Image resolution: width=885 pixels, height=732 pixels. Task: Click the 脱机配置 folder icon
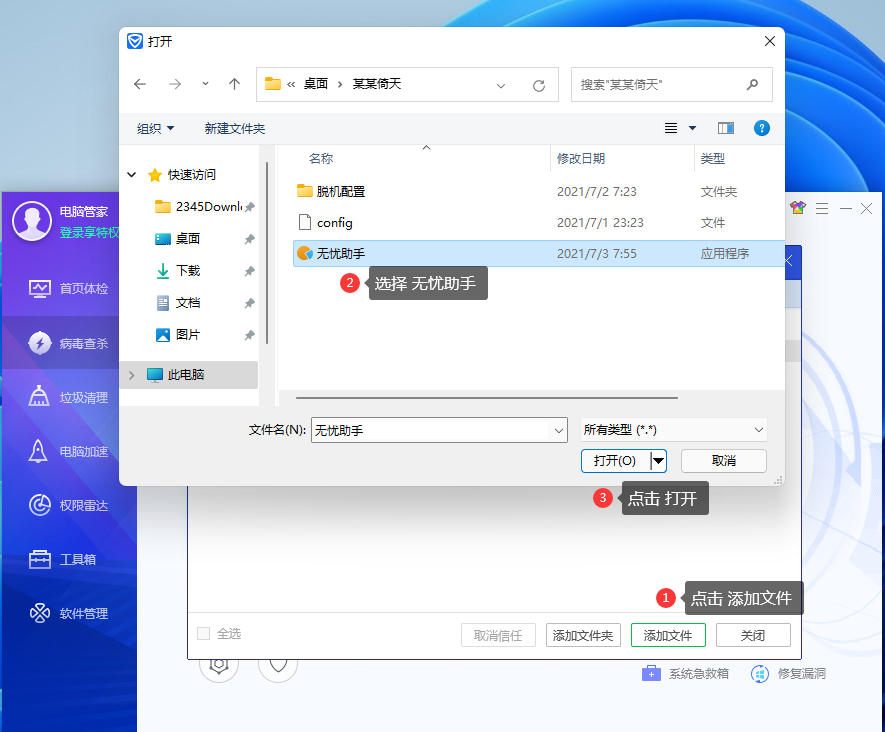pos(305,191)
